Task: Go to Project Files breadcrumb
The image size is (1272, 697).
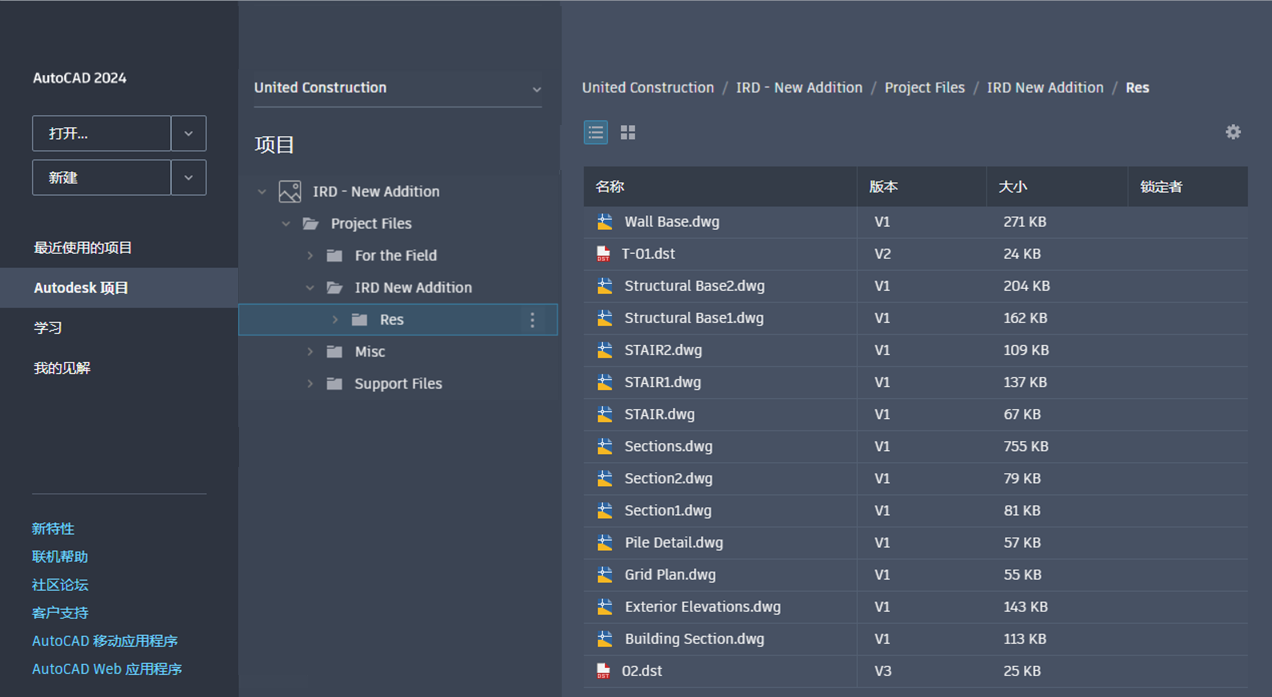Action: (925, 88)
